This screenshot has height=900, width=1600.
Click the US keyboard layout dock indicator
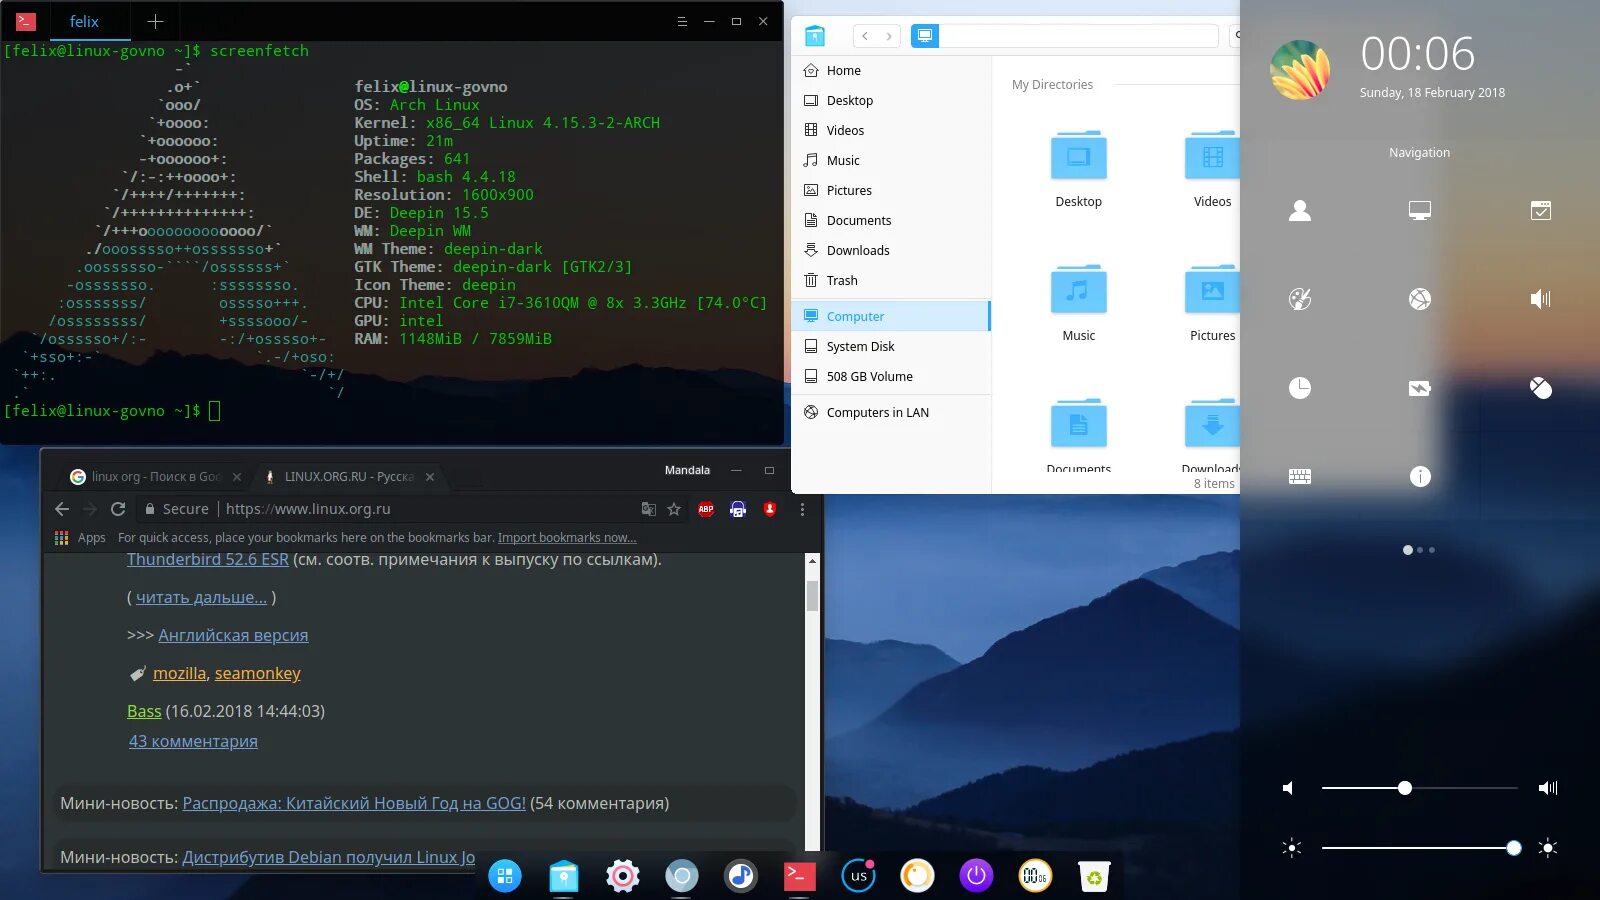859,876
